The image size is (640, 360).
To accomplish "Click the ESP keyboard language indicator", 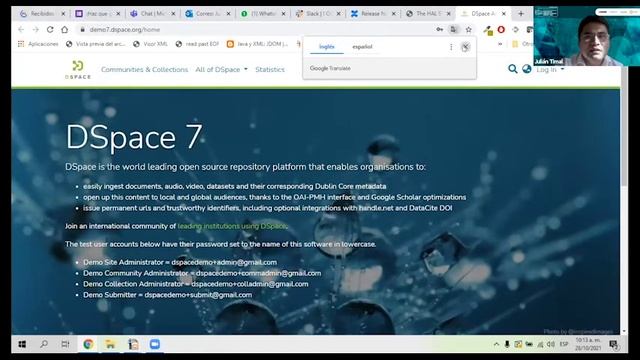I will coord(564,344).
